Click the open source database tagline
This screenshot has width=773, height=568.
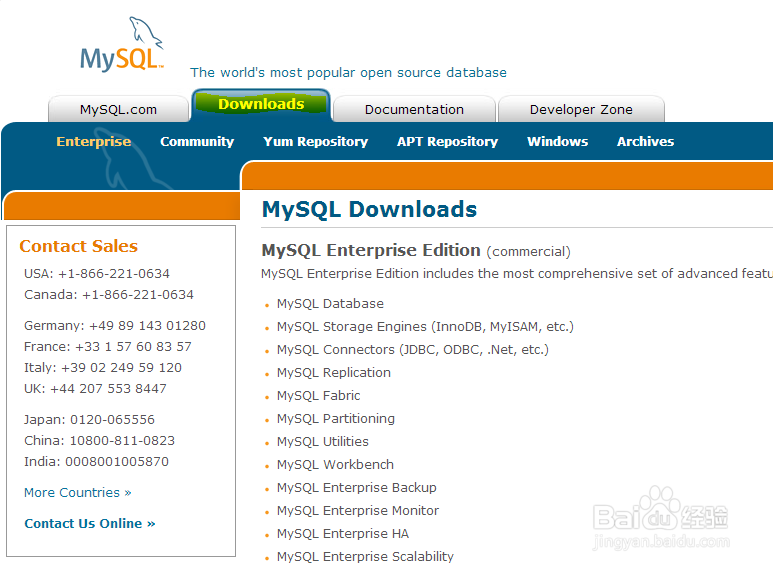(349, 73)
